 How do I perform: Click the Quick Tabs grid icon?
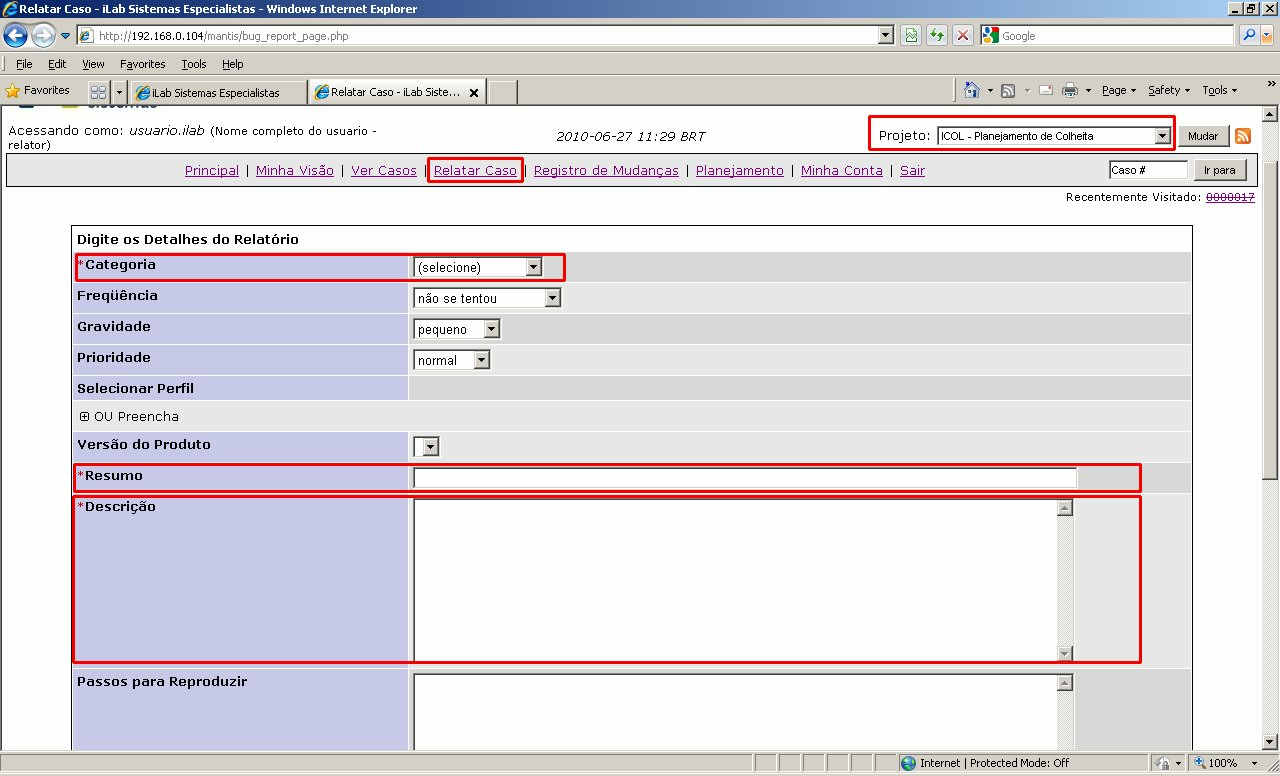pos(99,91)
